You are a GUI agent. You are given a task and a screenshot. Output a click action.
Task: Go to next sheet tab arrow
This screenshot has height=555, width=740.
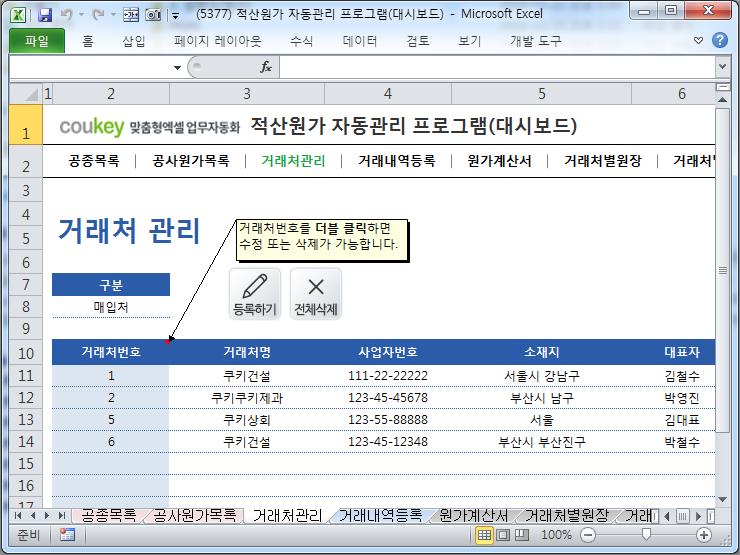click(x=47, y=515)
